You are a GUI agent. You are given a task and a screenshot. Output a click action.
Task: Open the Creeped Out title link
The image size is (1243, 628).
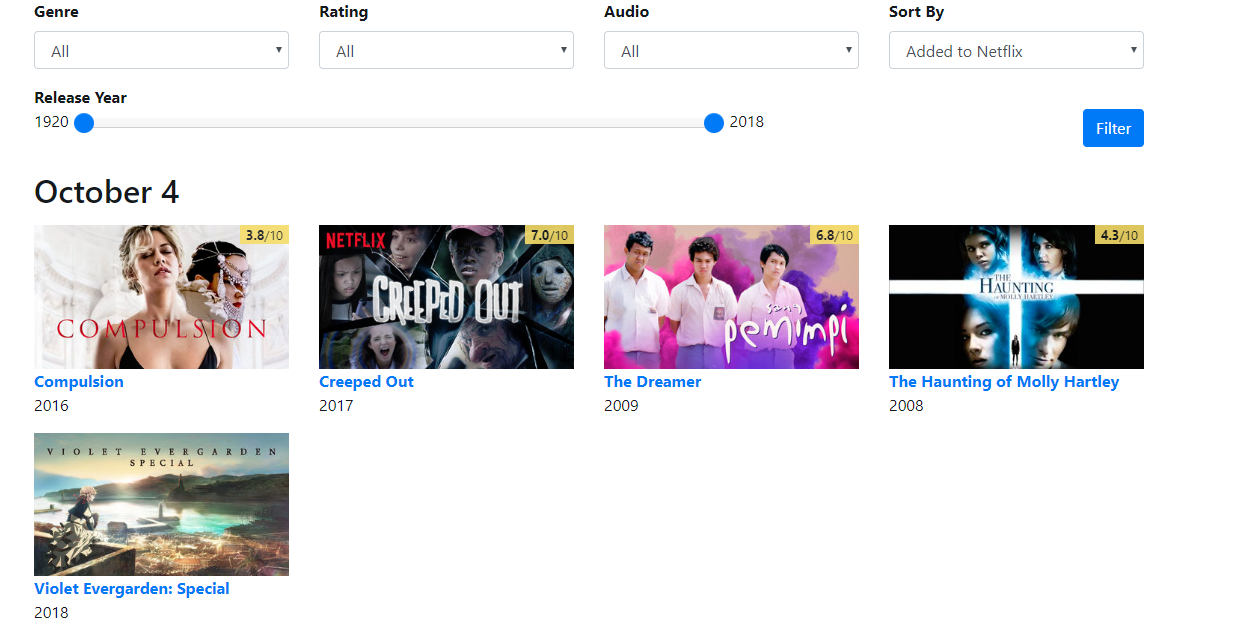click(x=366, y=382)
